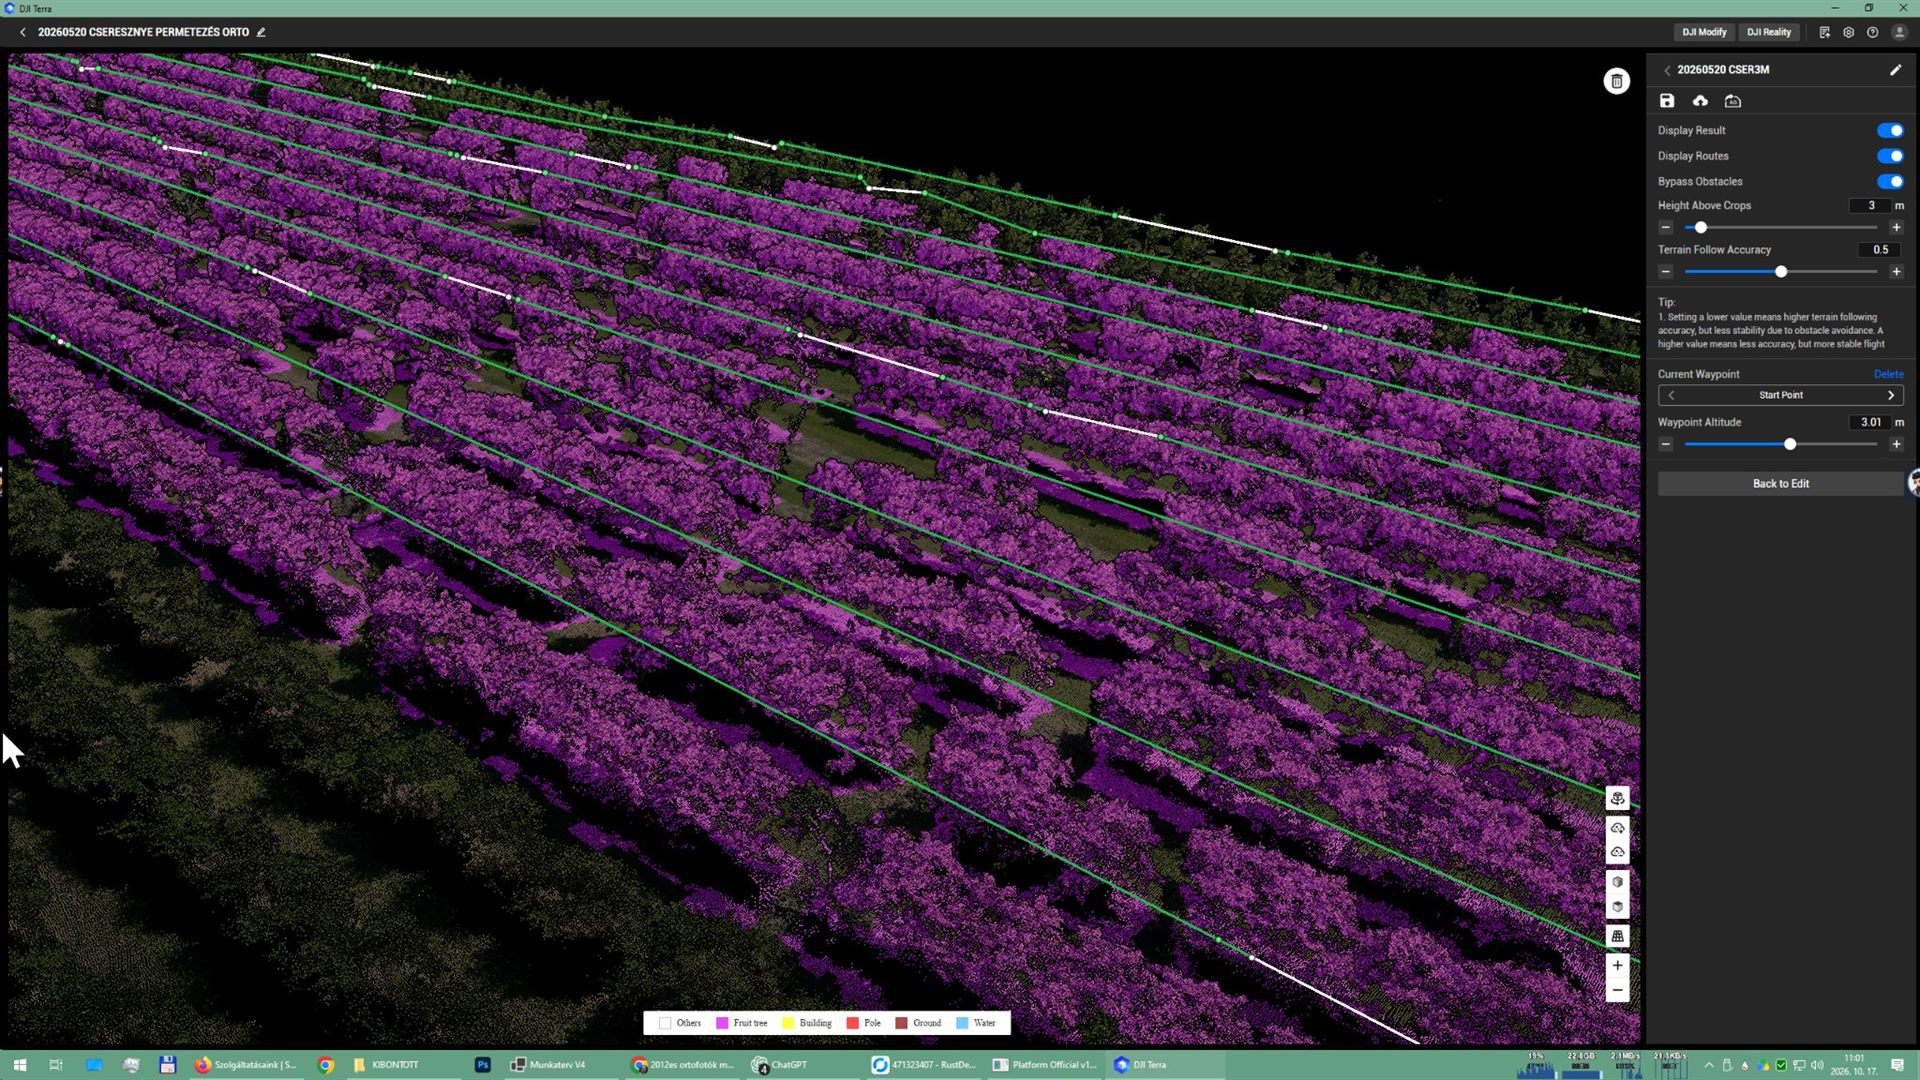The width and height of the screenshot is (1920, 1080).
Task: Toggle the grid view icon in the viewport
Action: coord(1617,936)
